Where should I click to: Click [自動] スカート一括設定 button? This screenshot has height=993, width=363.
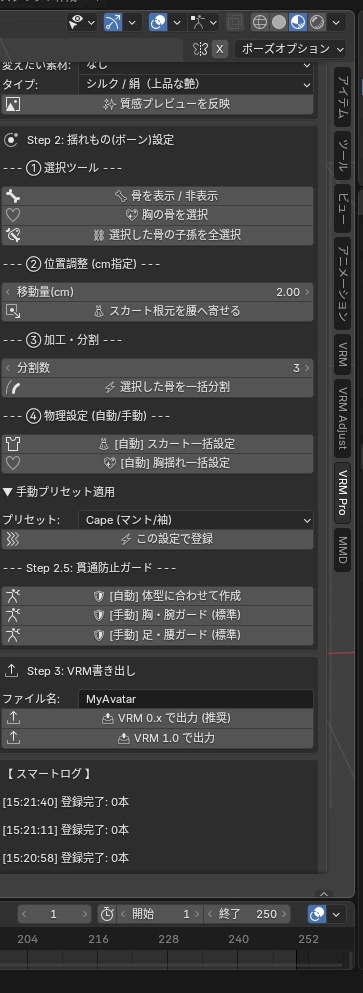157,444
